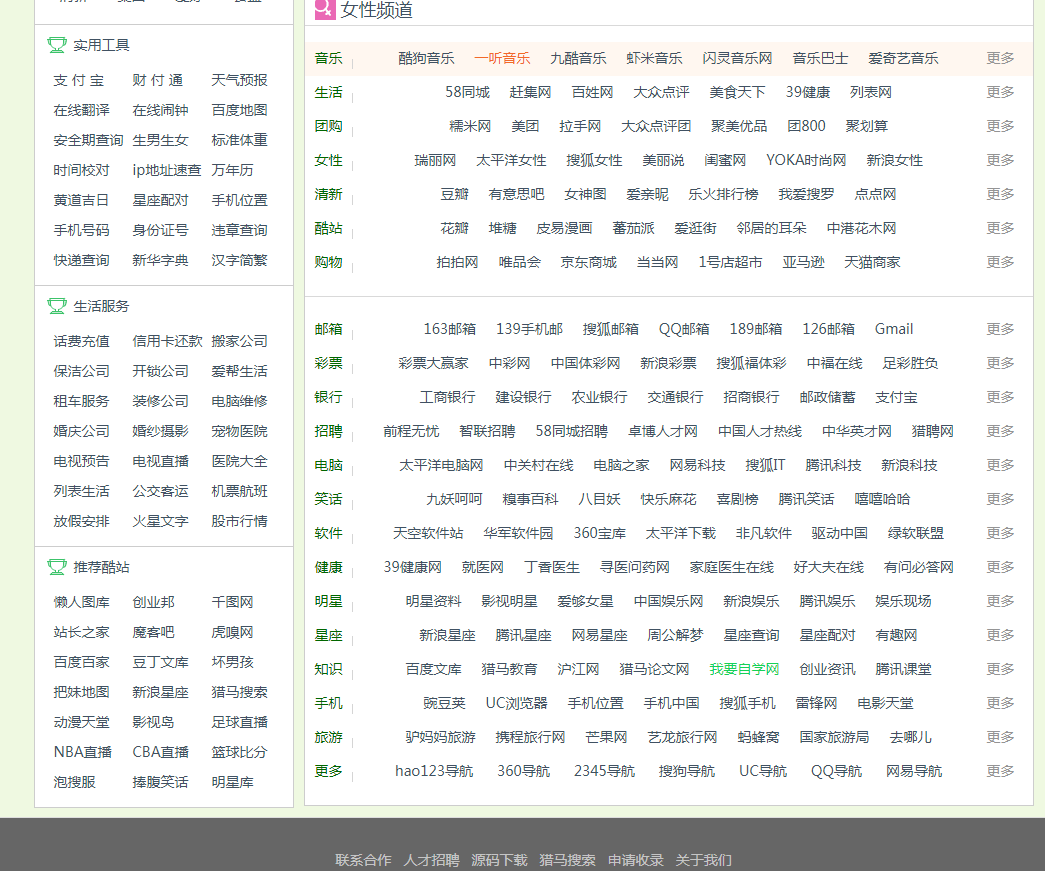Select the 彩票 category label
This screenshot has width=1045, height=871.
(329, 363)
